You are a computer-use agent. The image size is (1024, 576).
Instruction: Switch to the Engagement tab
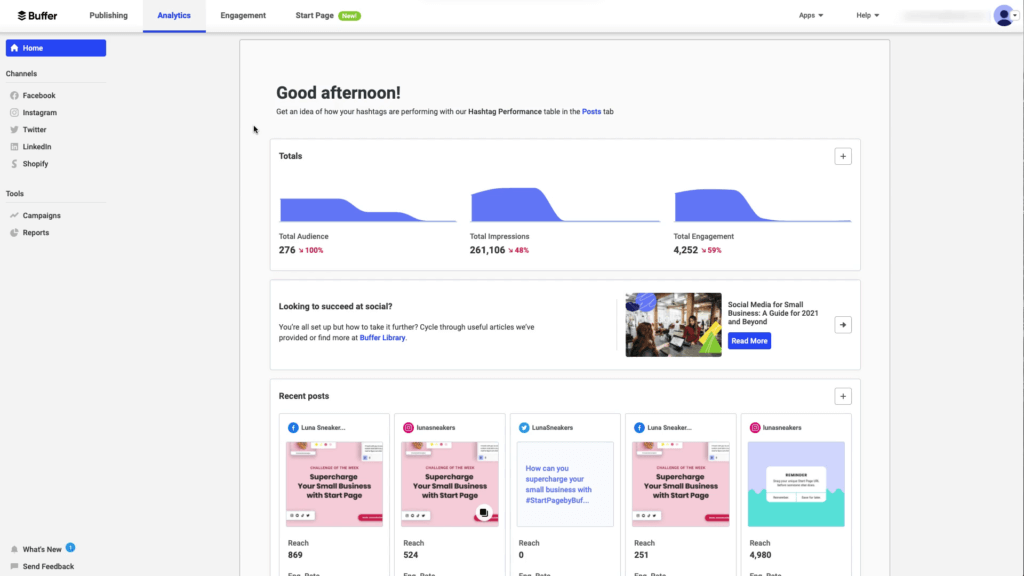pyautogui.click(x=243, y=16)
